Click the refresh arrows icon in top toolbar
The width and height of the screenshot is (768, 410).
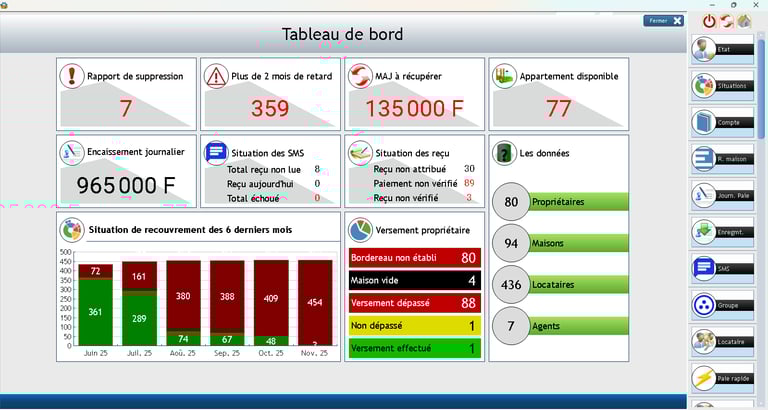click(x=726, y=21)
